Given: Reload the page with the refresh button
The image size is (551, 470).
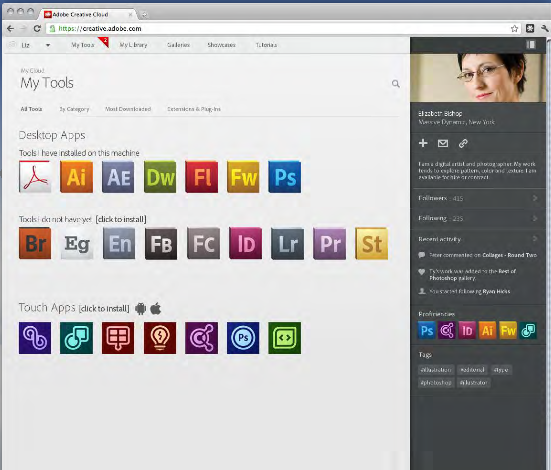Looking at the screenshot, I should [37, 28].
